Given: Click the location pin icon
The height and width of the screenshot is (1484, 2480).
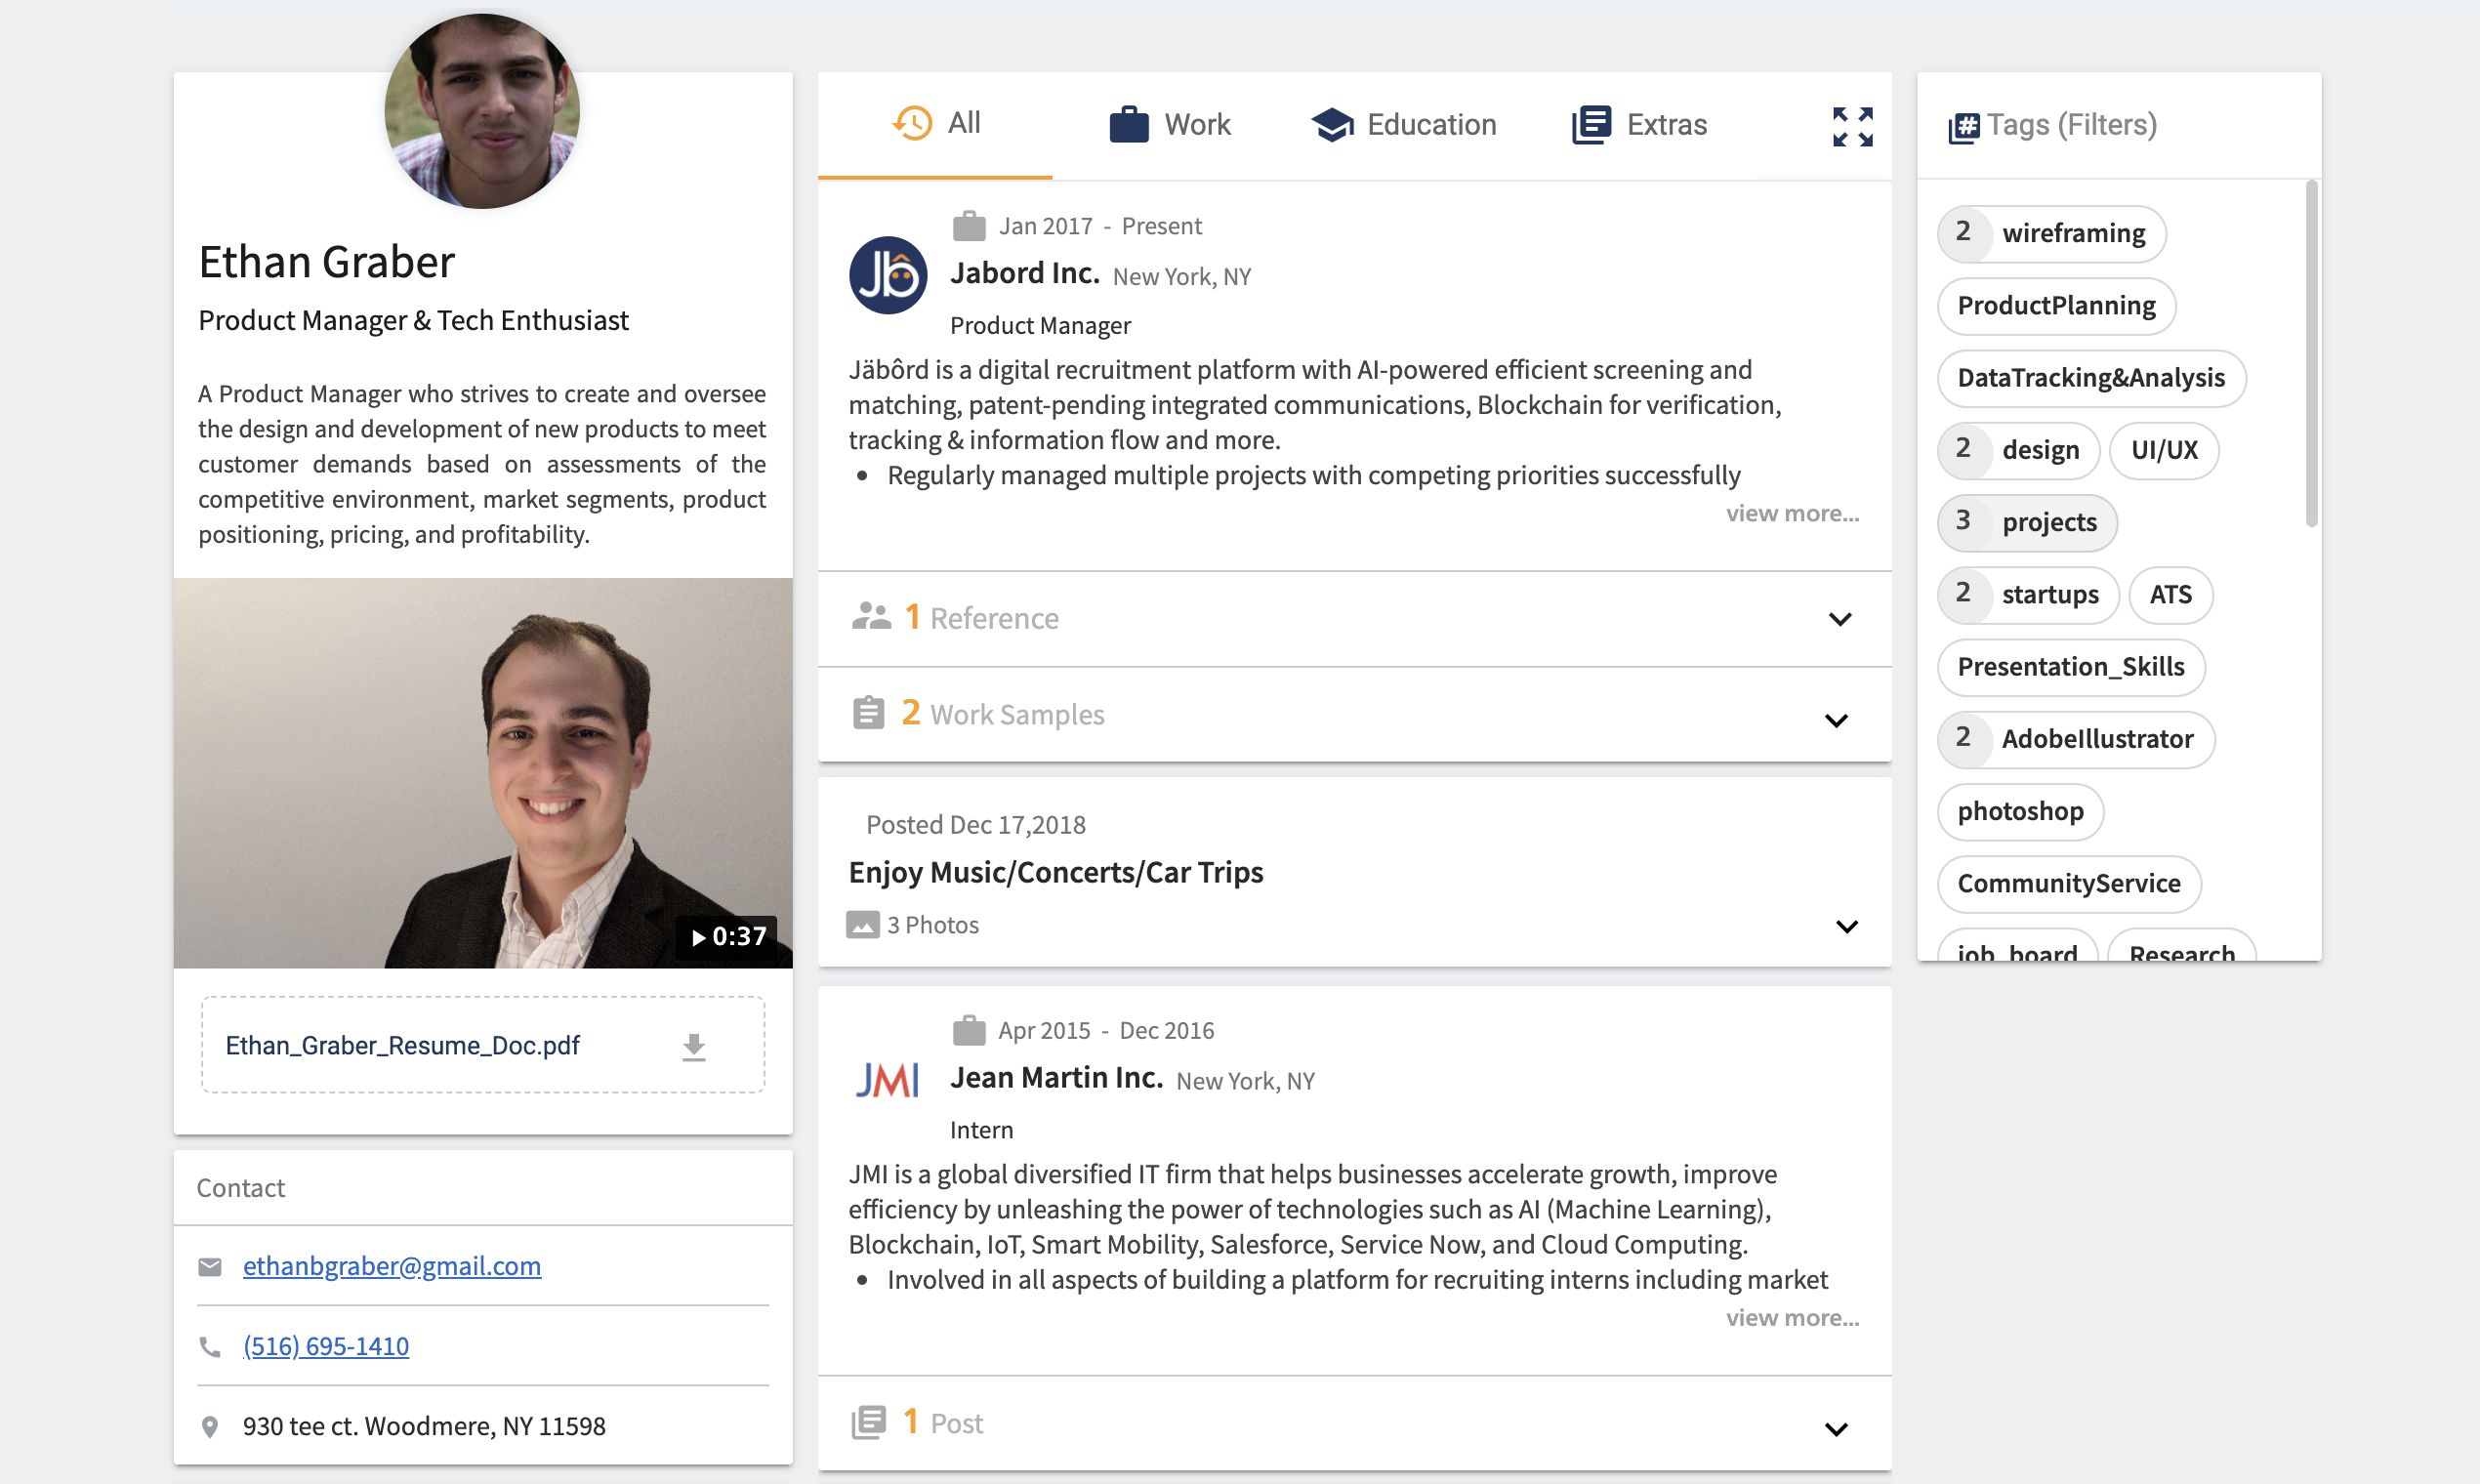Looking at the screenshot, I should point(210,1427).
